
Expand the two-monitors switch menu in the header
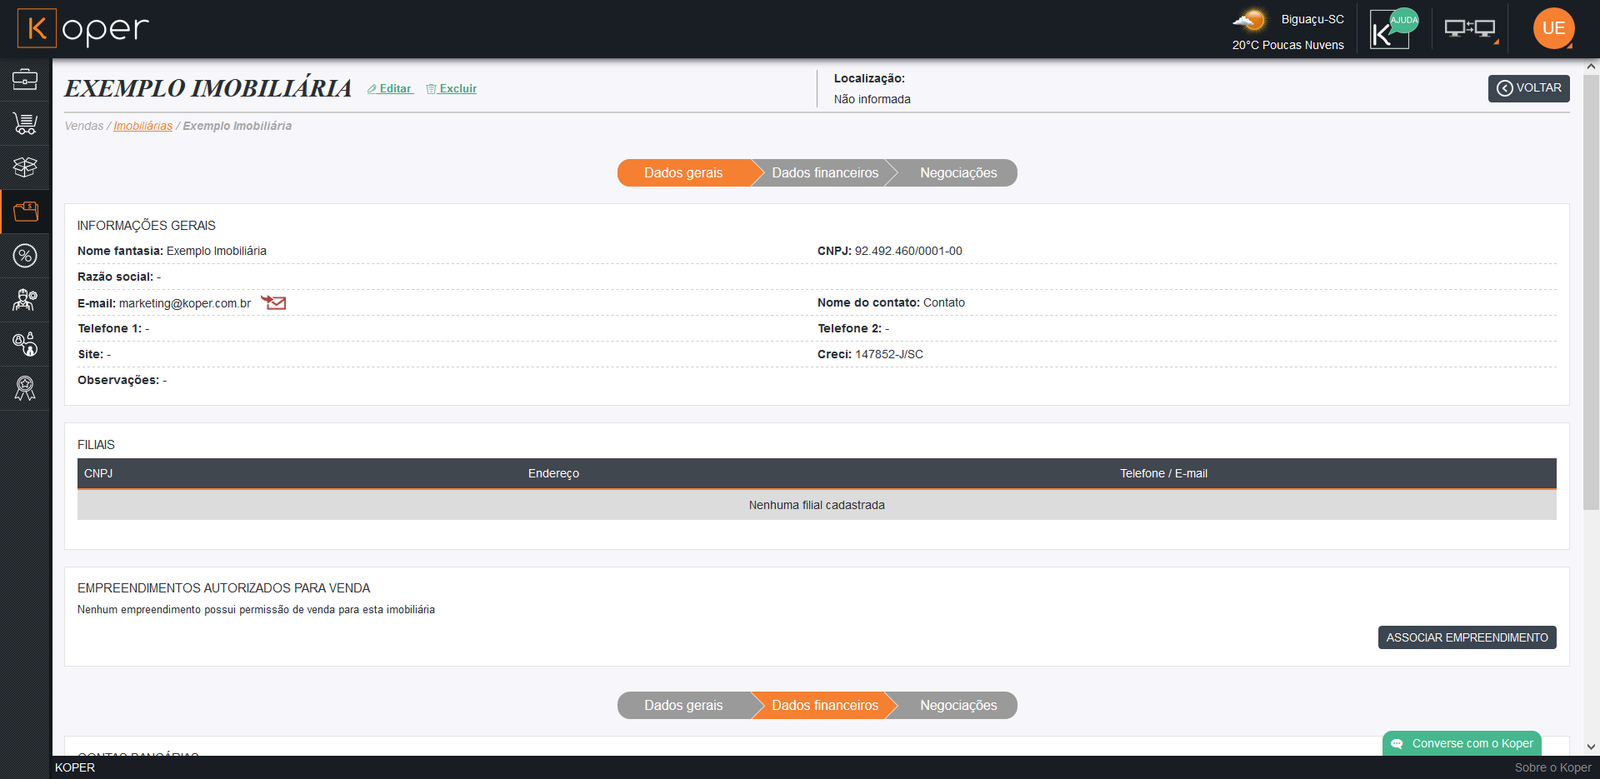1470,29
